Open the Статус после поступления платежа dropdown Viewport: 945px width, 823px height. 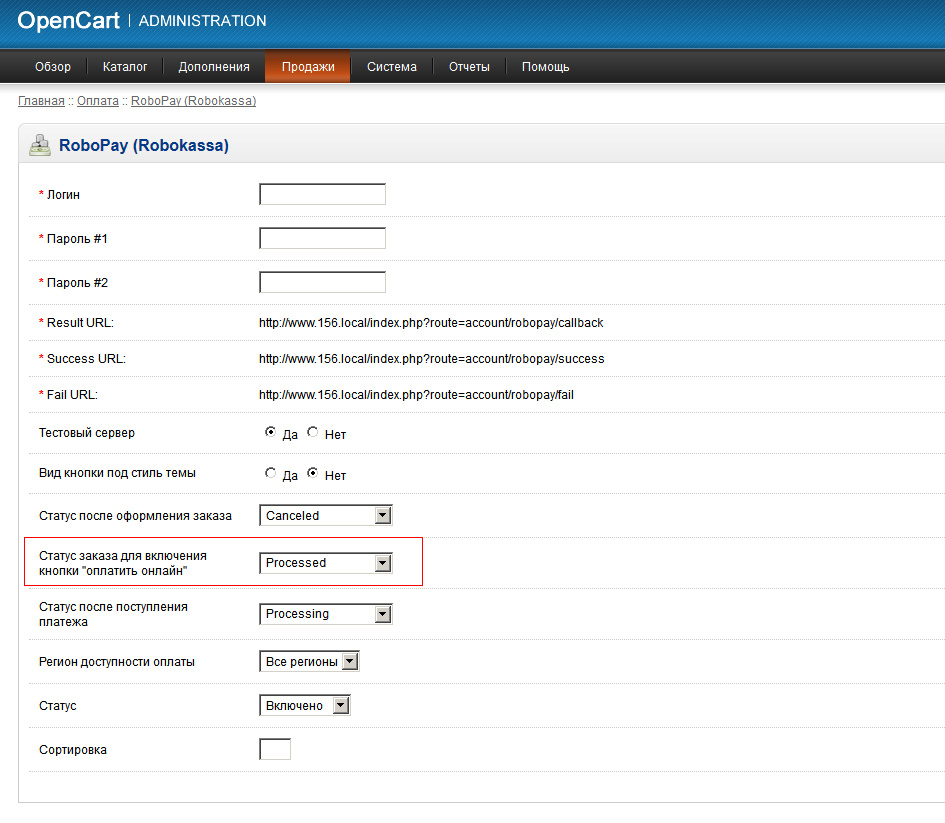(325, 614)
